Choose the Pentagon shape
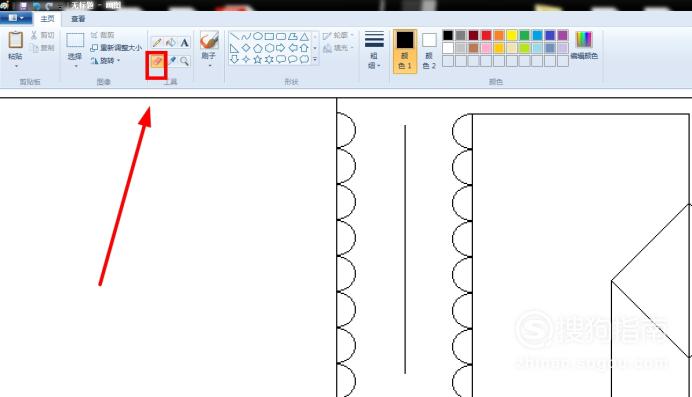This screenshot has height=397, width=692. [x=258, y=48]
